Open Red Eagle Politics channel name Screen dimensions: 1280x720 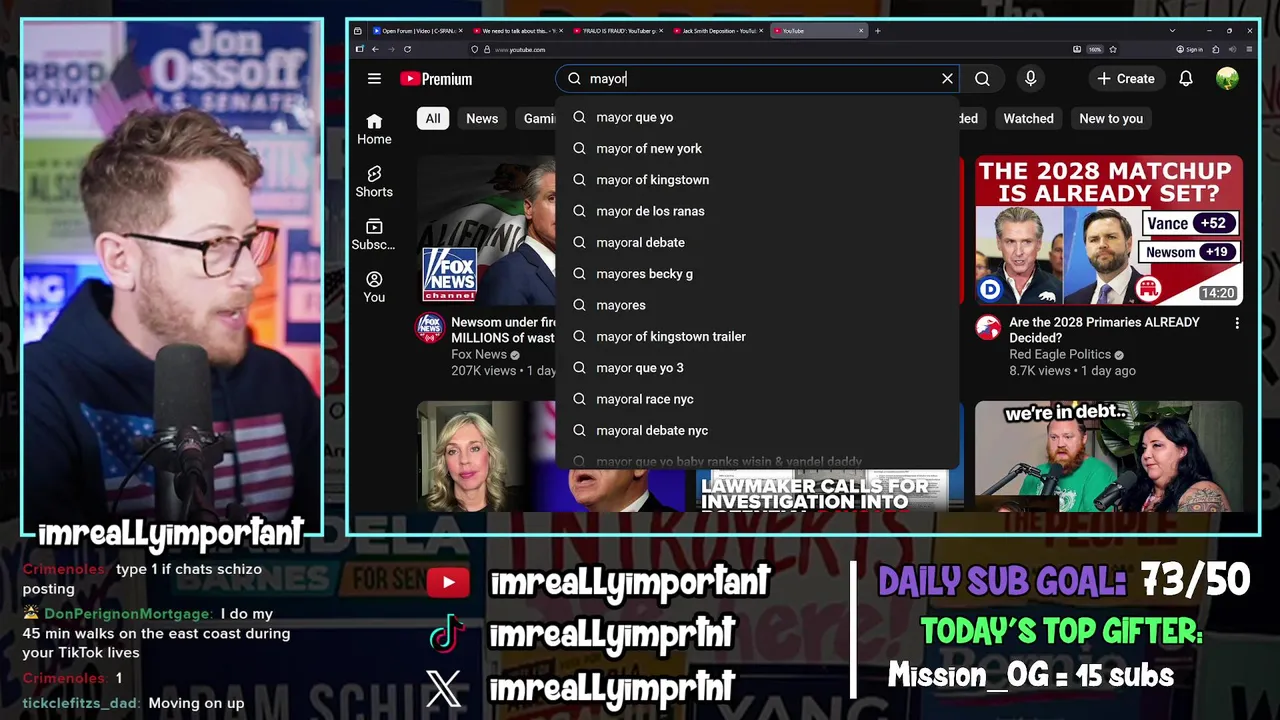pyautogui.click(x=1060, y=354)
